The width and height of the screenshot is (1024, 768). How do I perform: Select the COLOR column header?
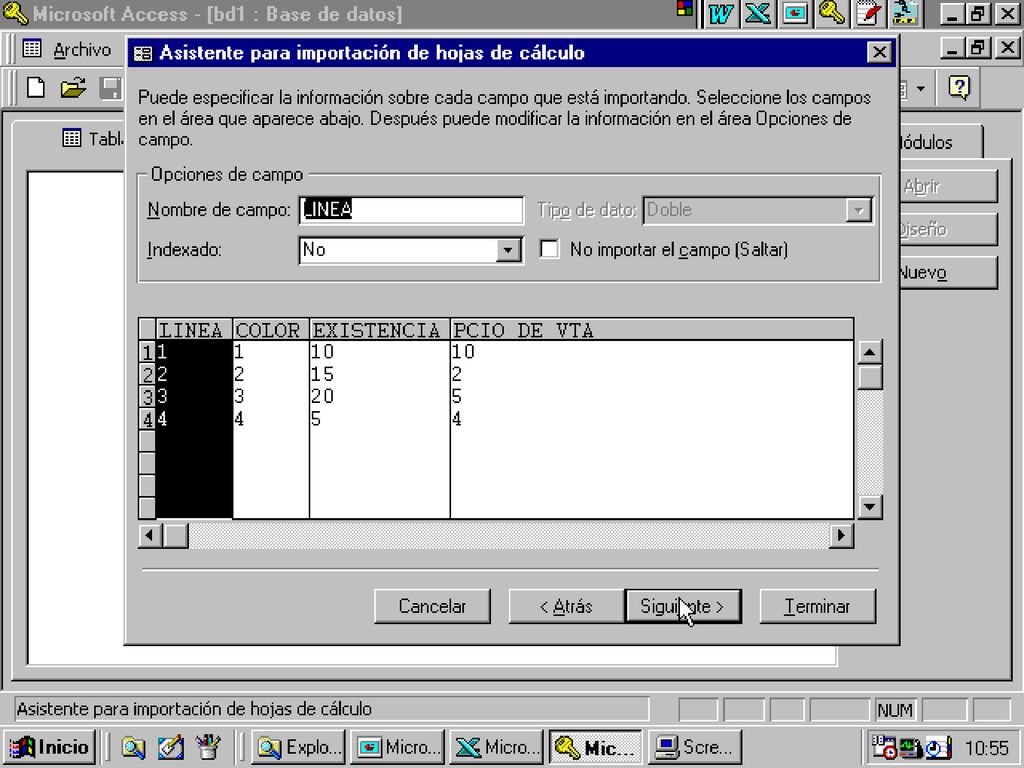(x=270, y=330)
